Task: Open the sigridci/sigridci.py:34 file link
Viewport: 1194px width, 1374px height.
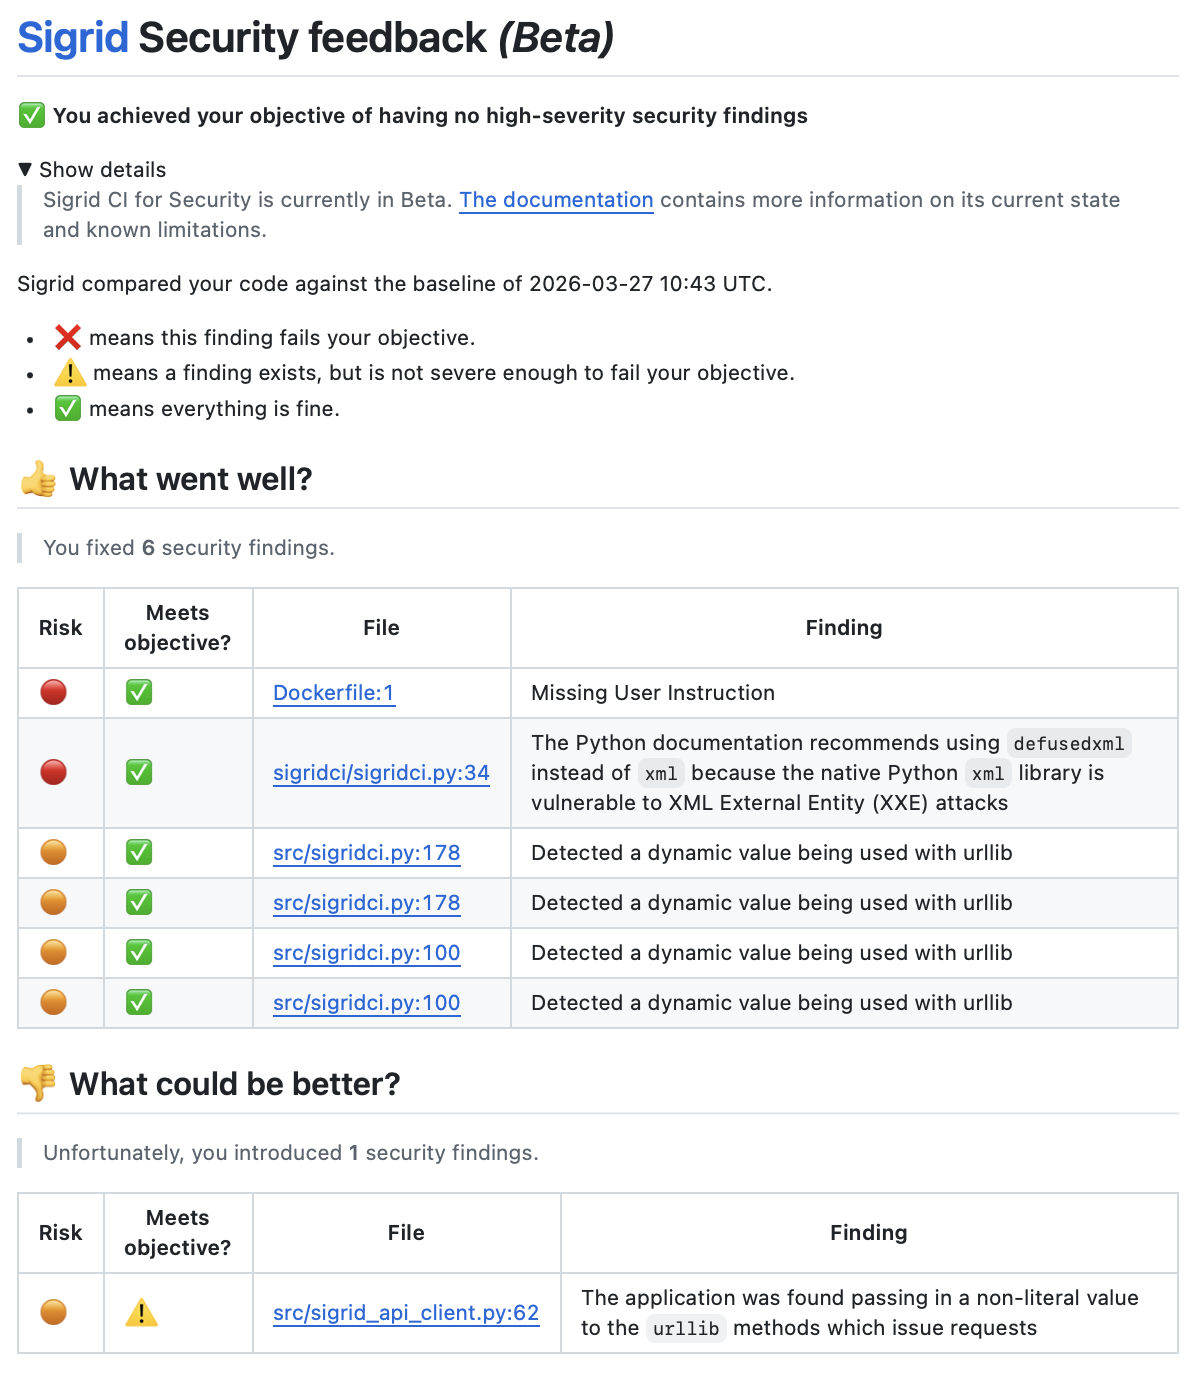Action: pos(381,773)
